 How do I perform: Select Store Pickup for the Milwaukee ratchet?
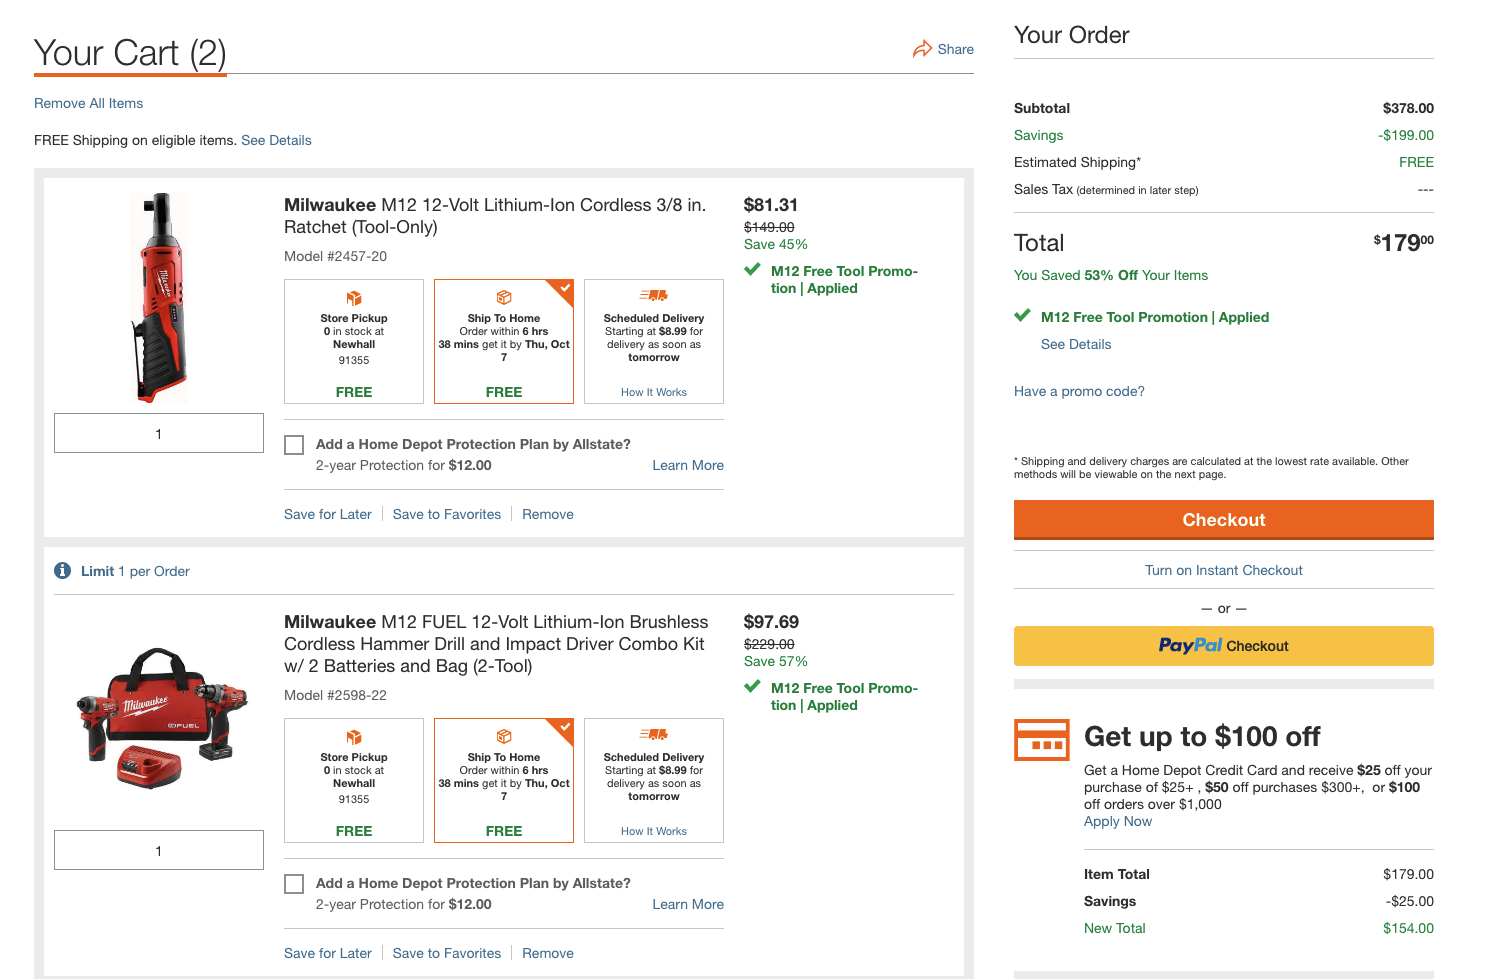pyautogui.click(x=354, y=342)
